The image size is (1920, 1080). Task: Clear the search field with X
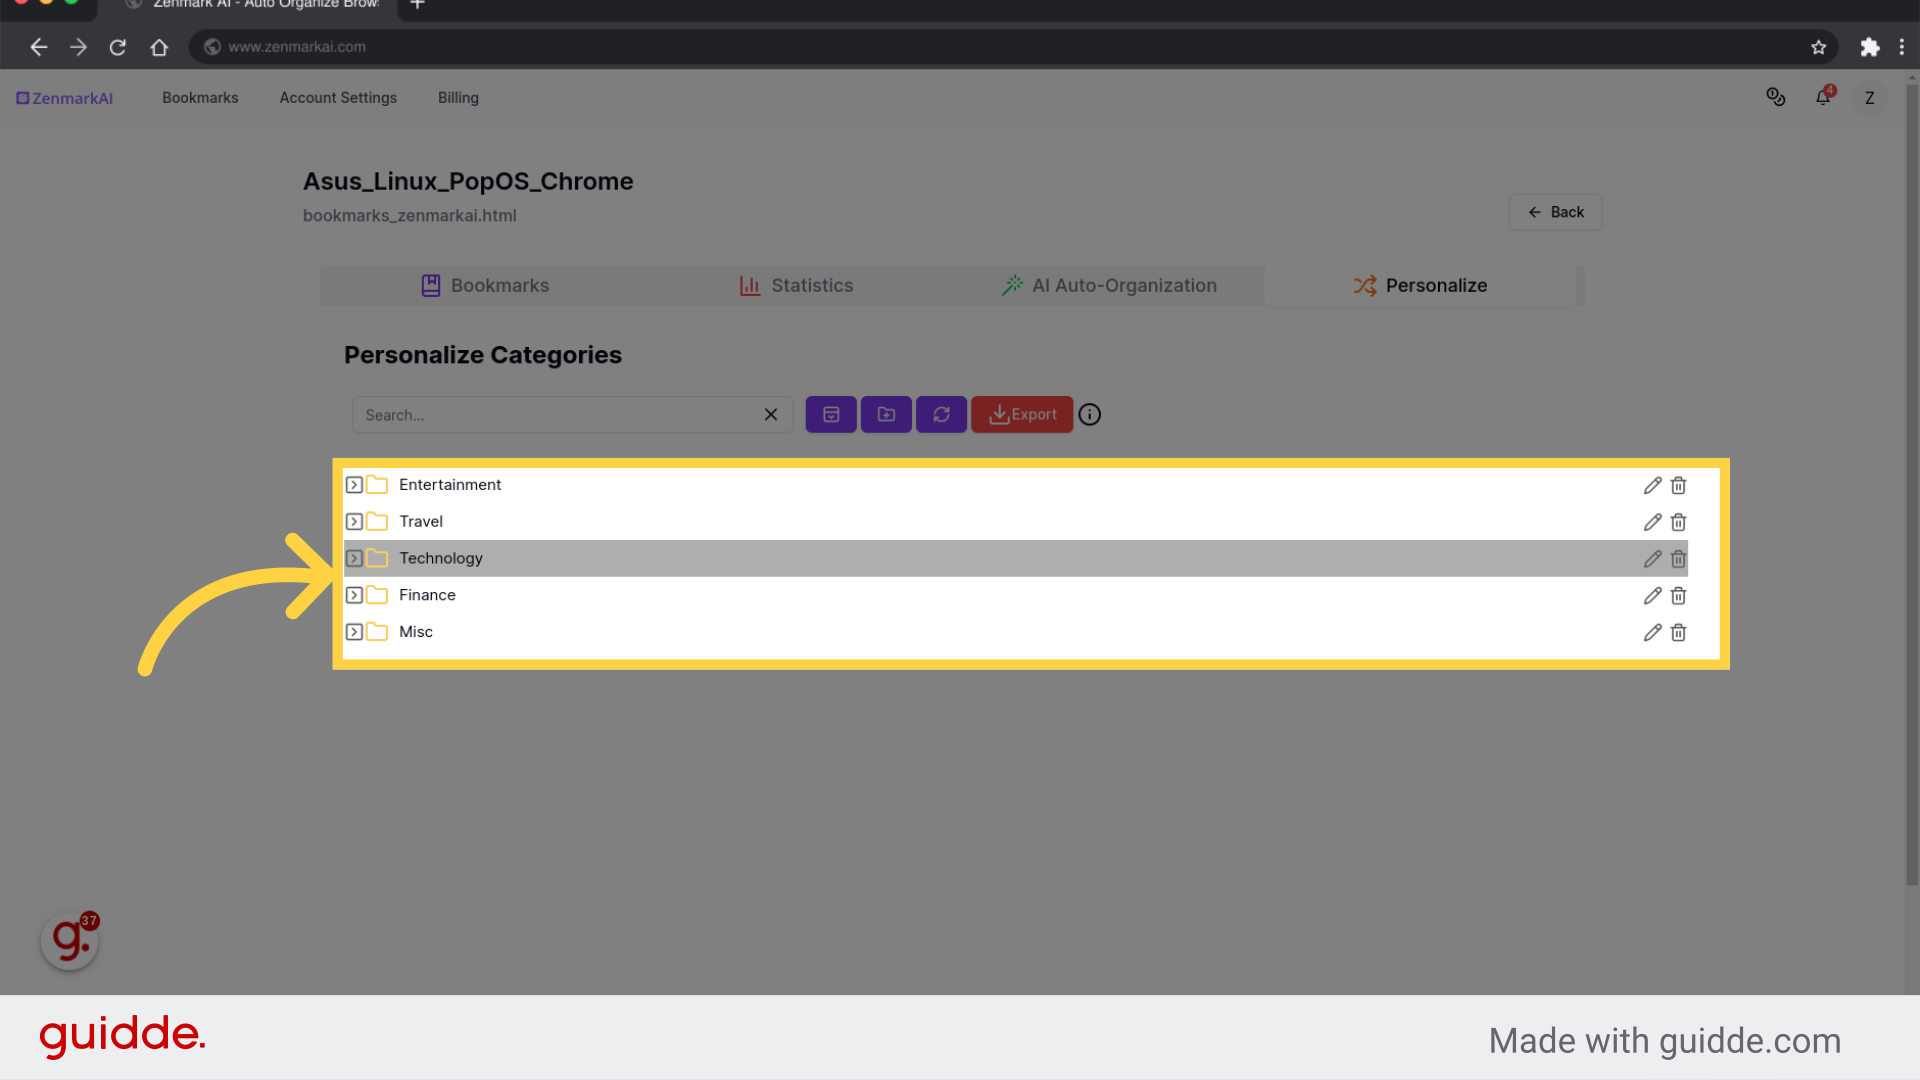pos(771,414)
